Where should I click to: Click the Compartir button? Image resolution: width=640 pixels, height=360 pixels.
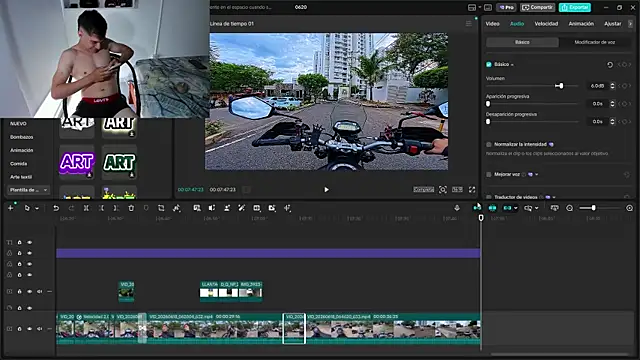(537, 7)
